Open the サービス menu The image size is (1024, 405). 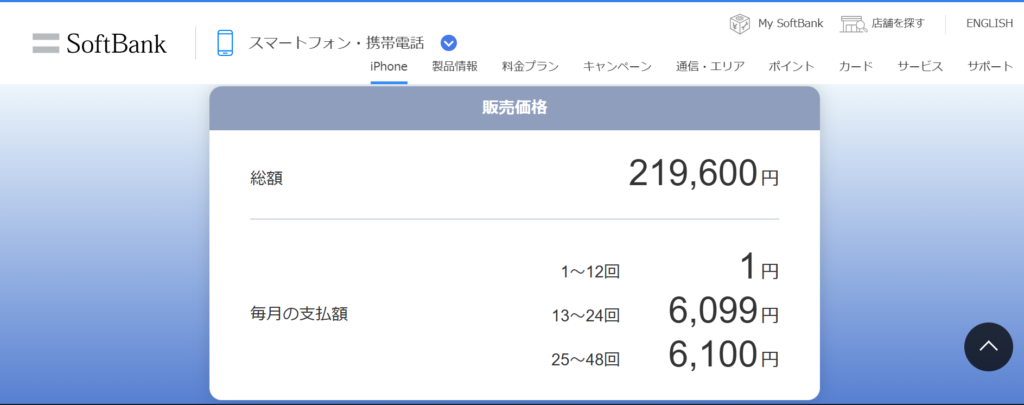(x=920, y=66)
